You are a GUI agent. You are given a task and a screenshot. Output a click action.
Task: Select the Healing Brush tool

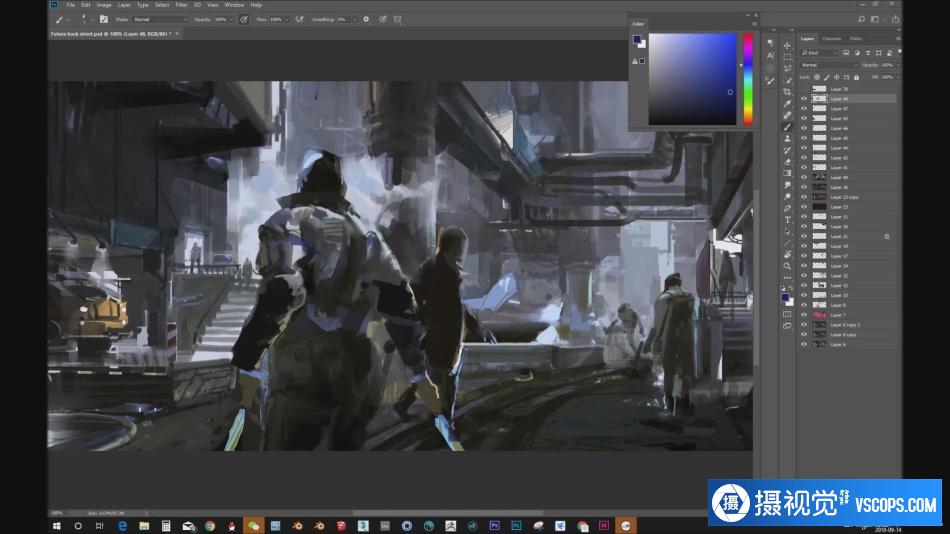coord(787,115)
